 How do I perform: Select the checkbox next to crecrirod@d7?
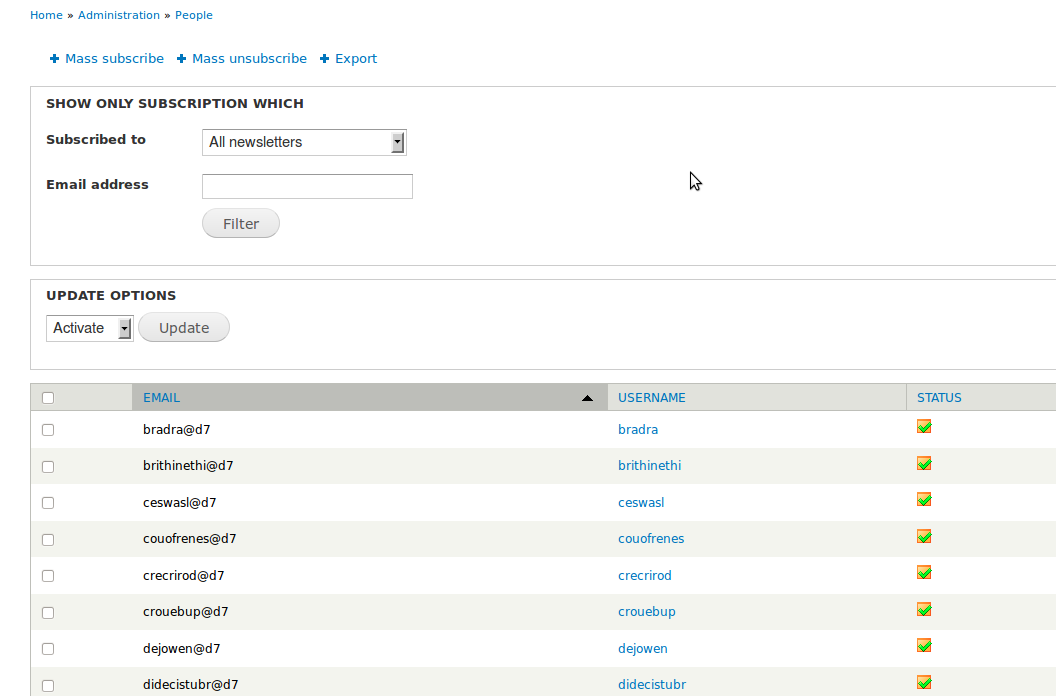pyautogui.click(x=48, y=576)
